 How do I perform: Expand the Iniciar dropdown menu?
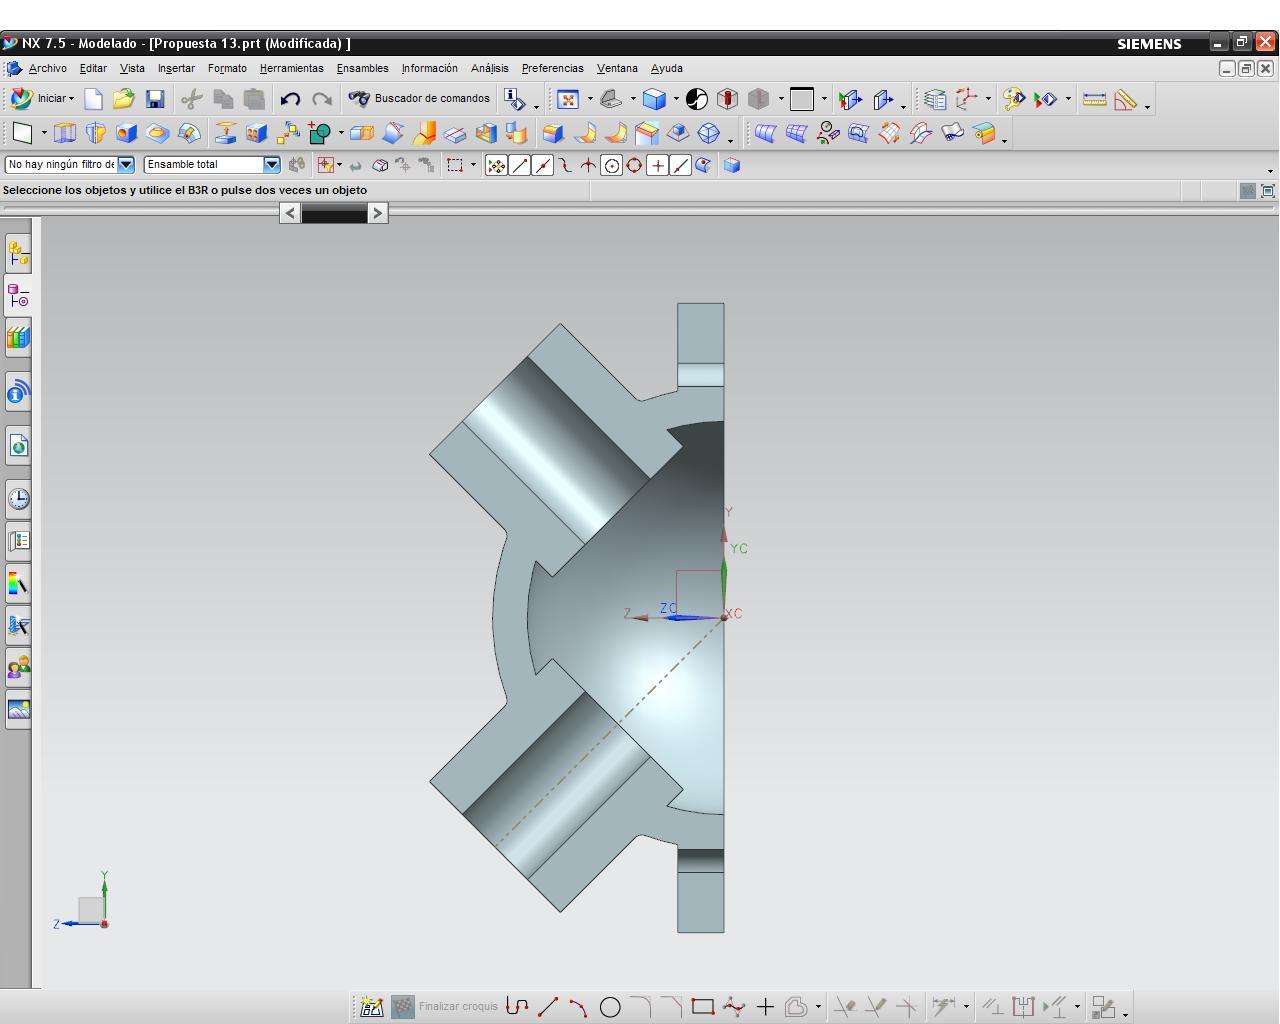pyautogui.click(x=71, y=99)
